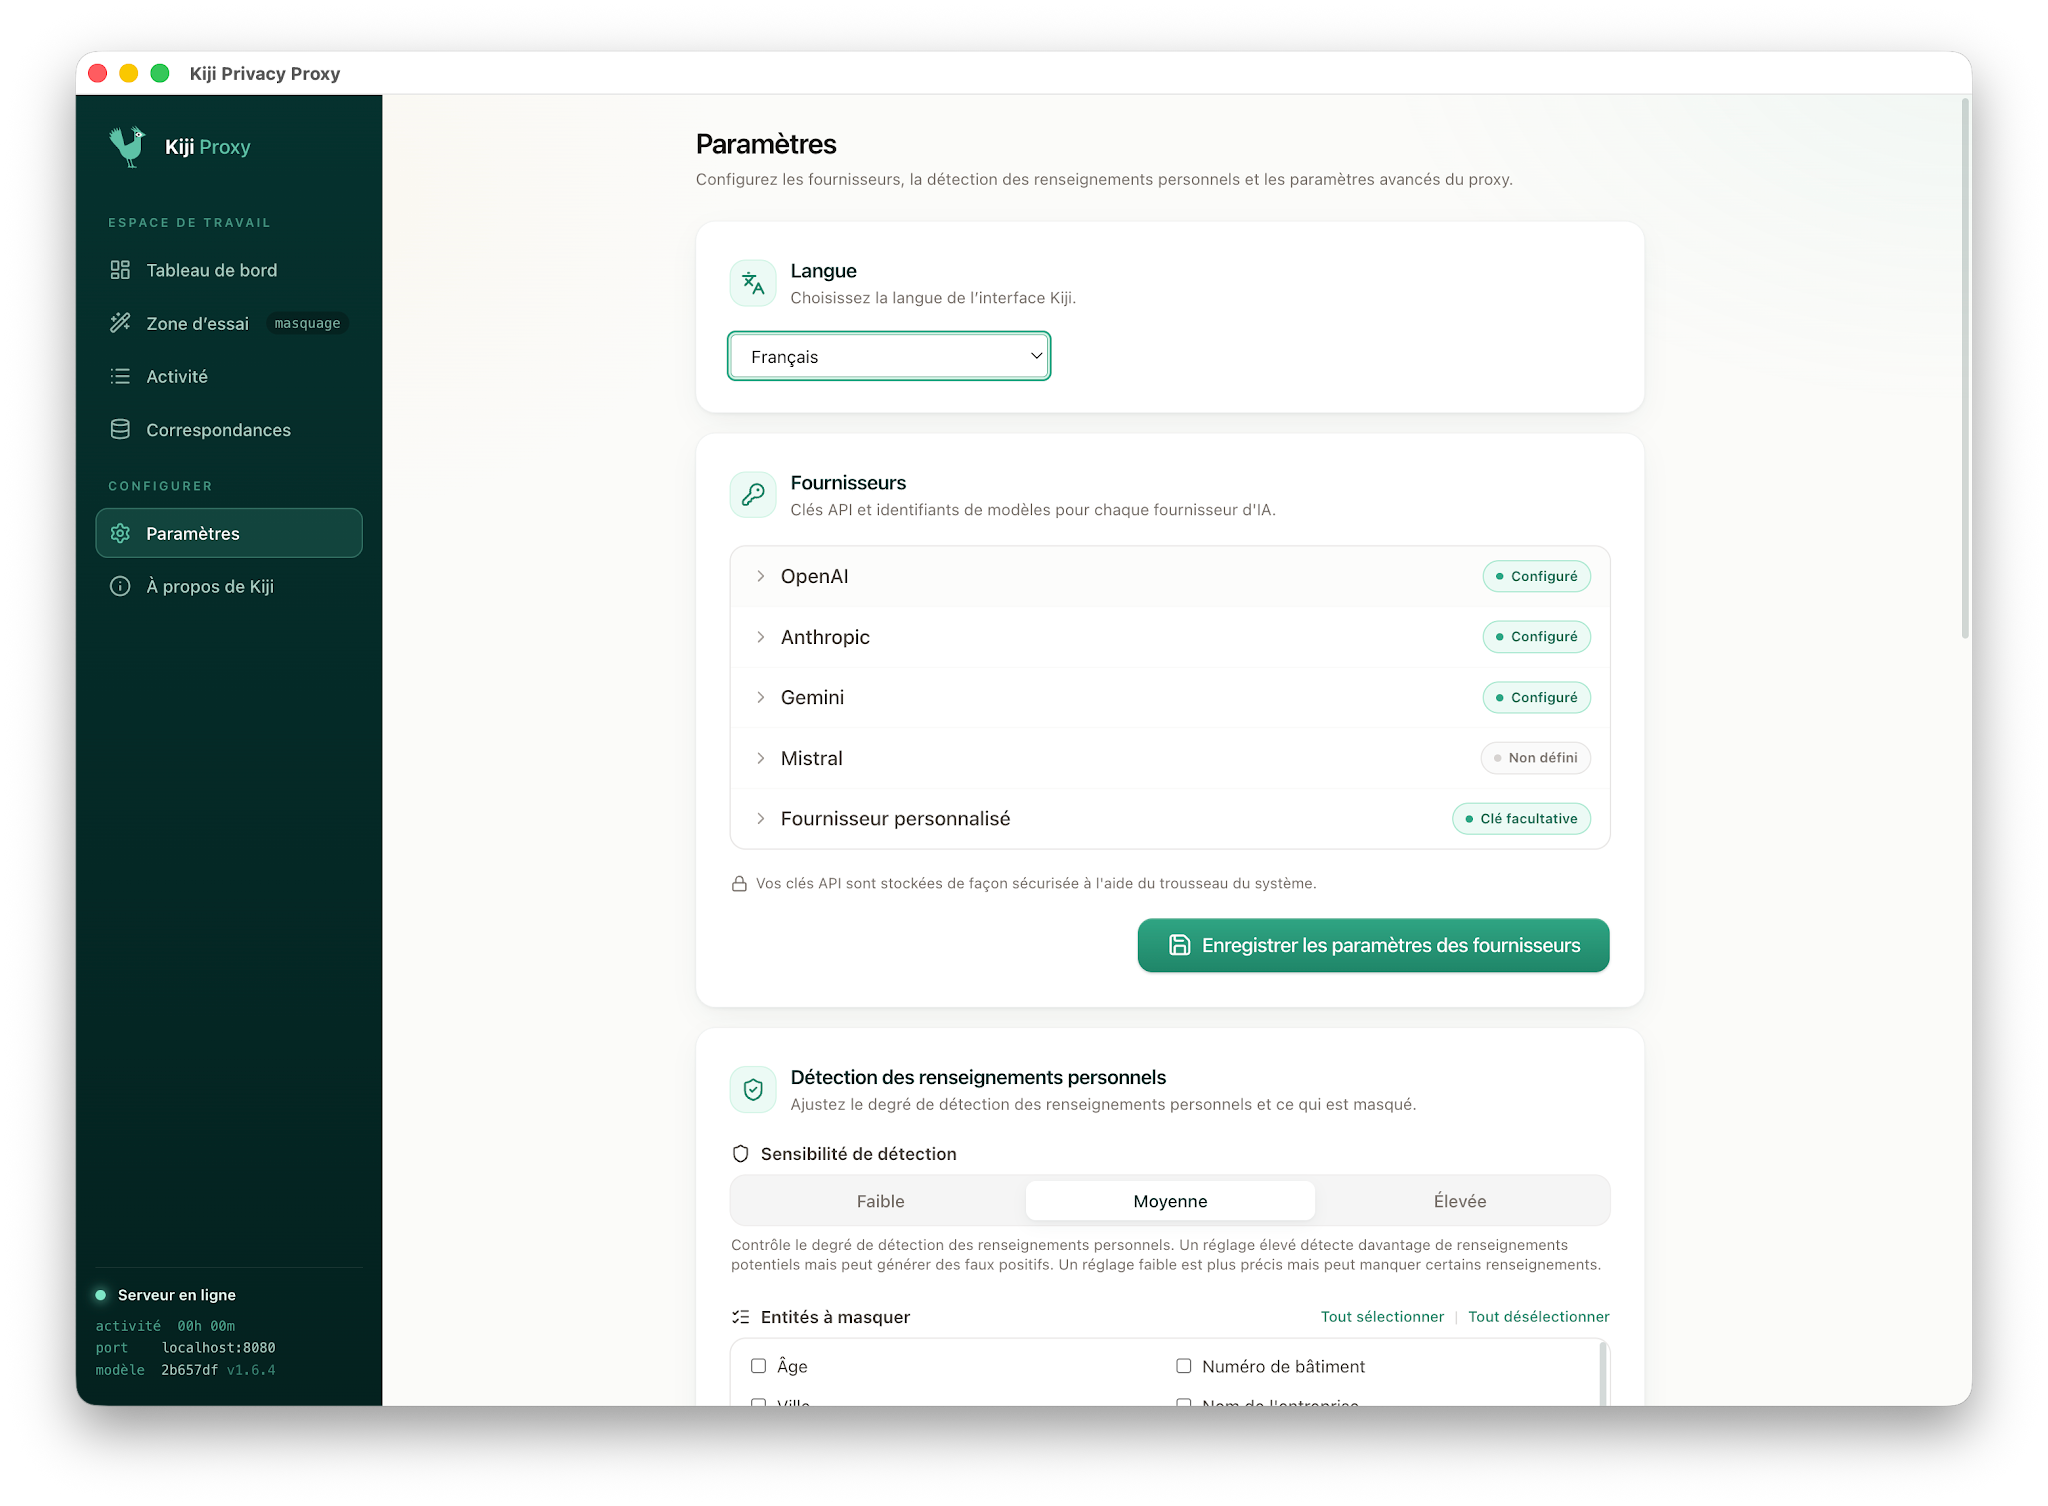Click the Langue translate icon

click(x=753, y=284)
